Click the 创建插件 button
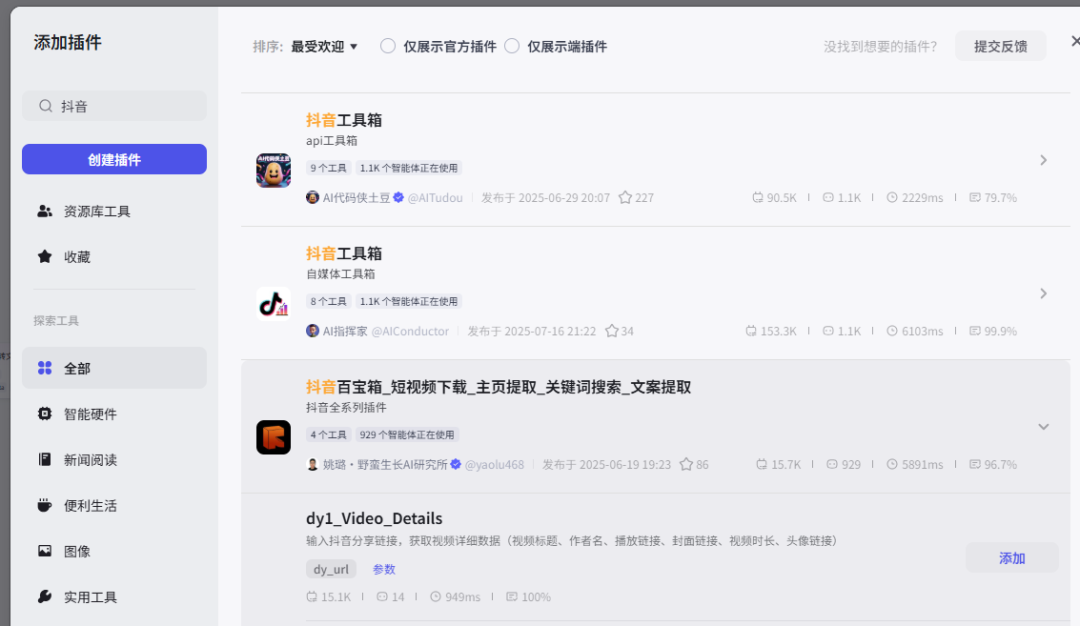Viewport: 1080px width, 626px height. 114,160
